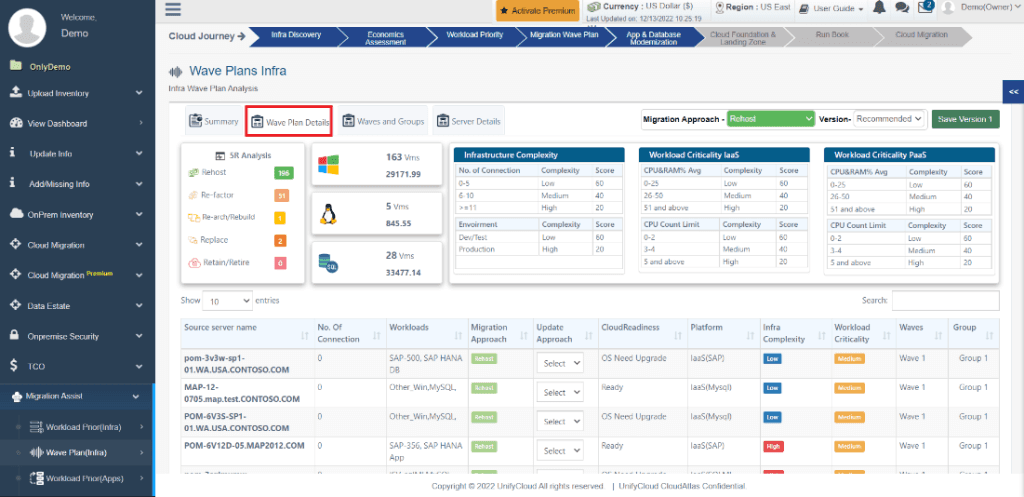Expand the right side panel arrows
Screen dimensions: 1024x497
tap(1013, 92)
